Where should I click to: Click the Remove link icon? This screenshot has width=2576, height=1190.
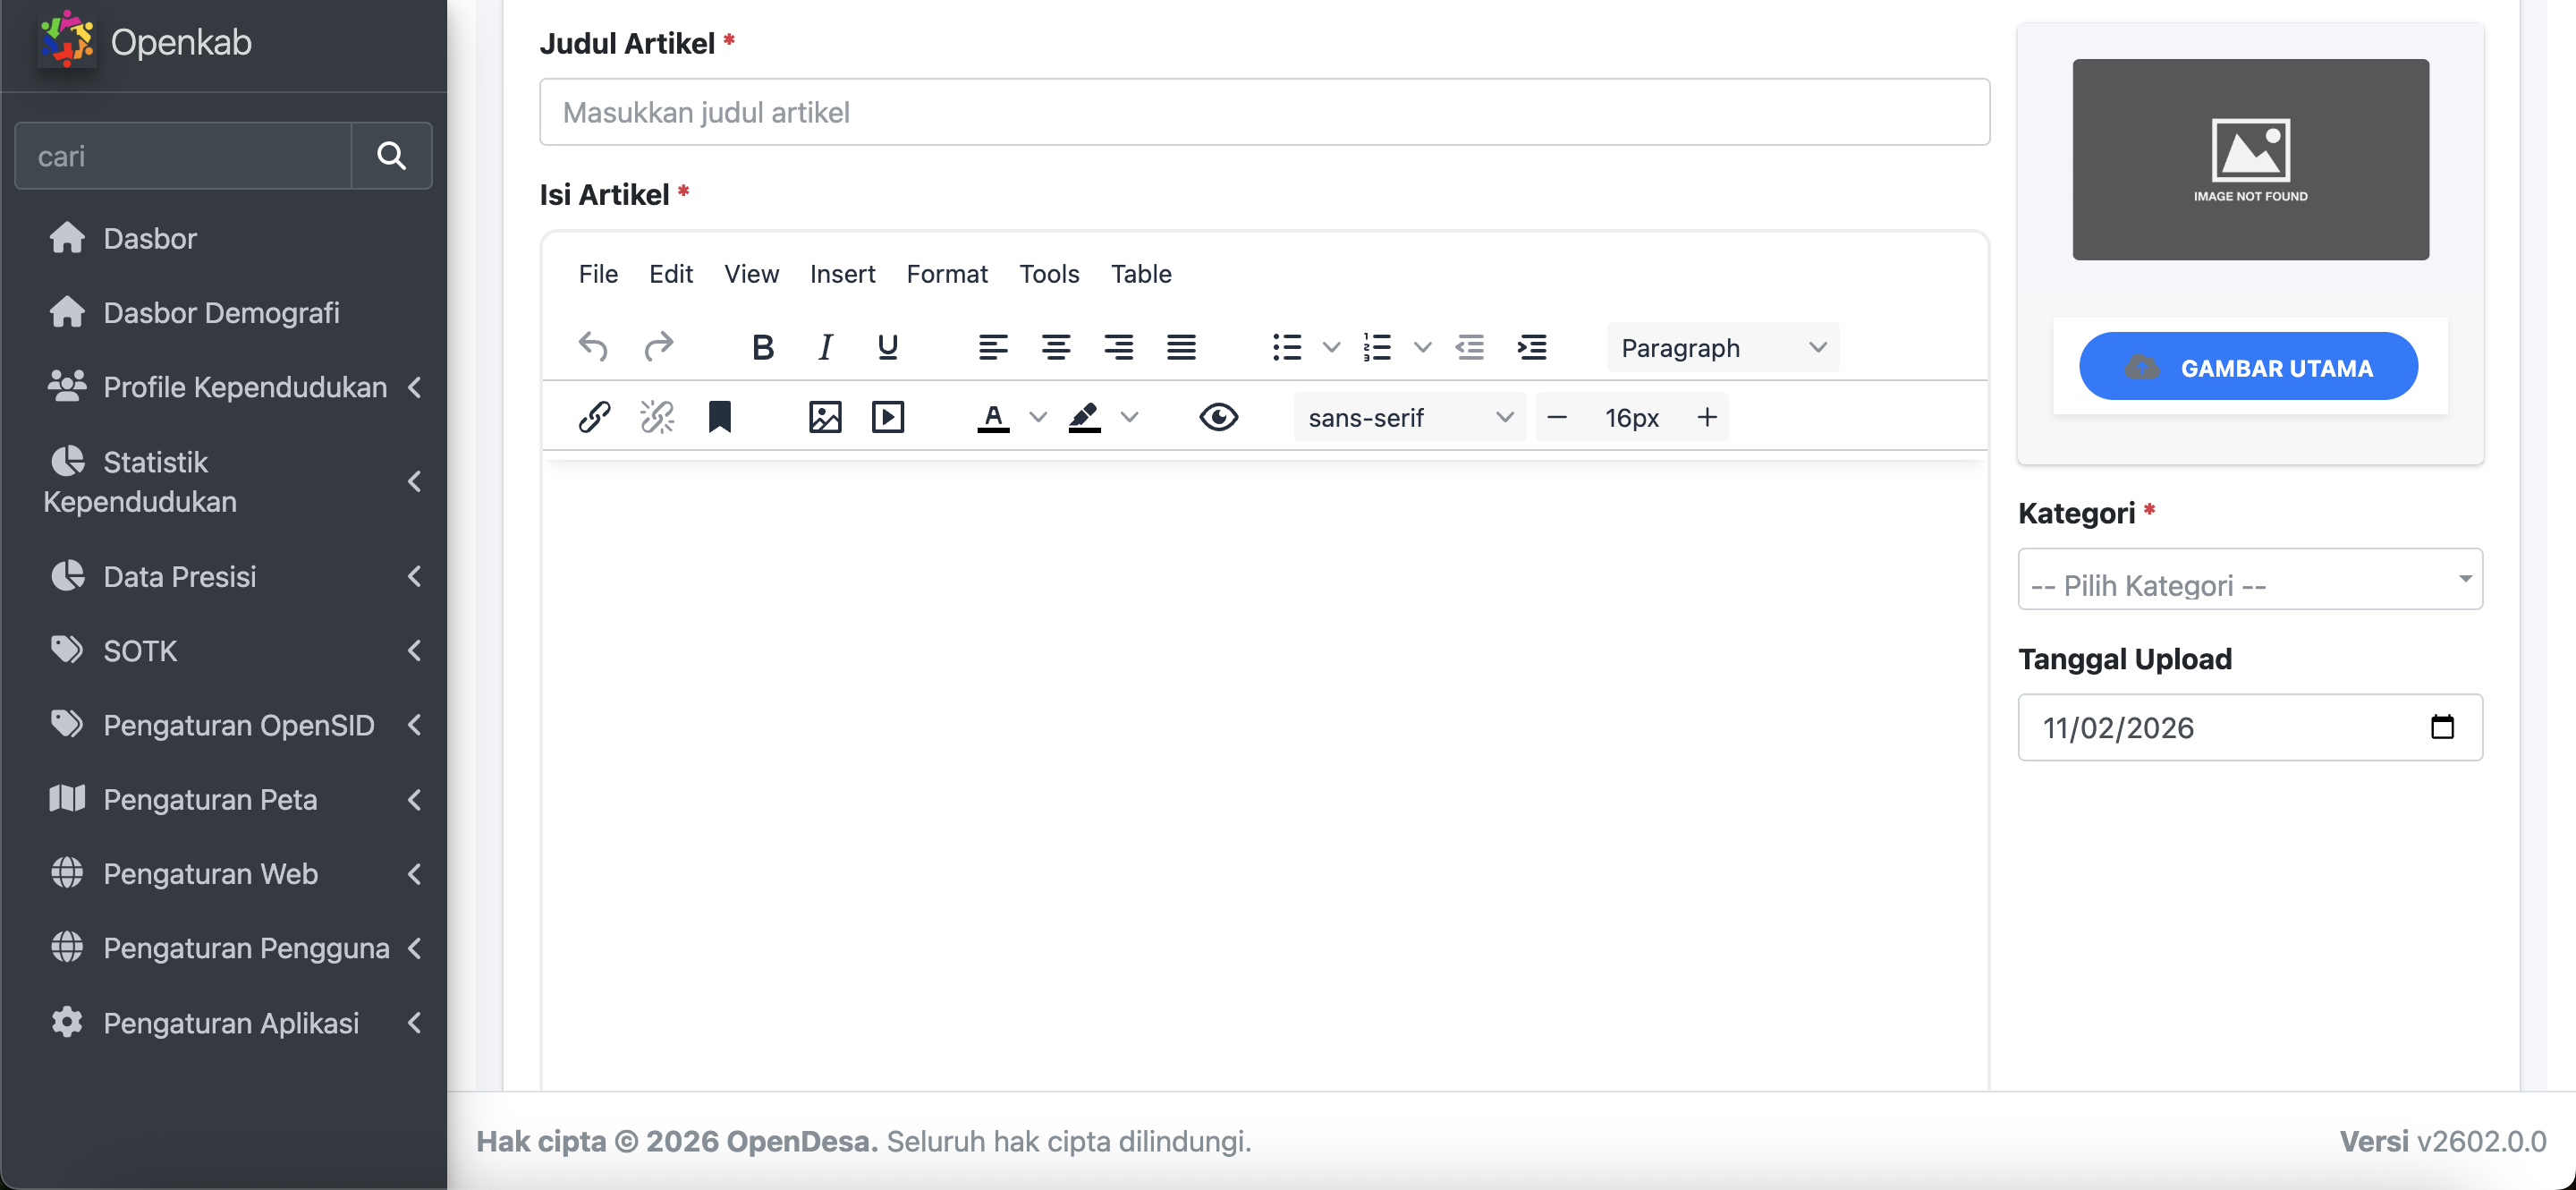click(656, 417)
